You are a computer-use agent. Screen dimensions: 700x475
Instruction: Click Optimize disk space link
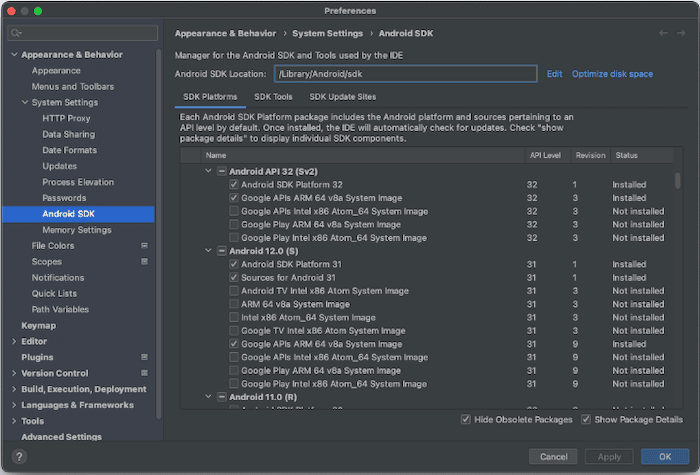coord(612,74)
